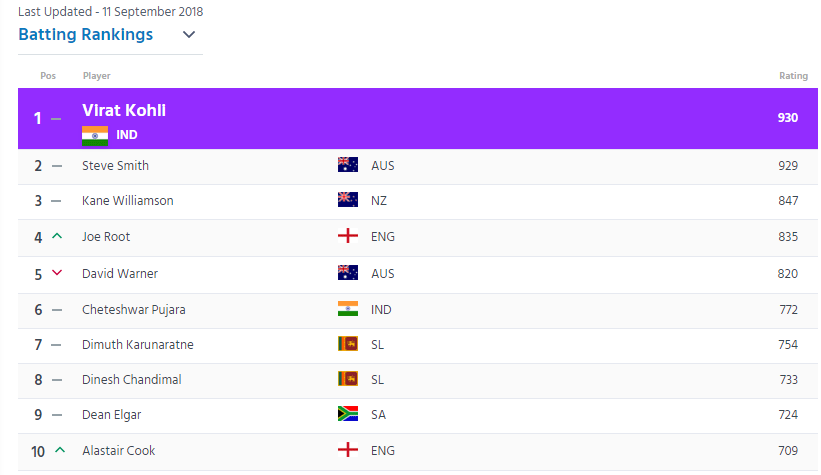
Task: Click India flag in Cheteshwar Pujara row
Action: (x=348, y=309)
